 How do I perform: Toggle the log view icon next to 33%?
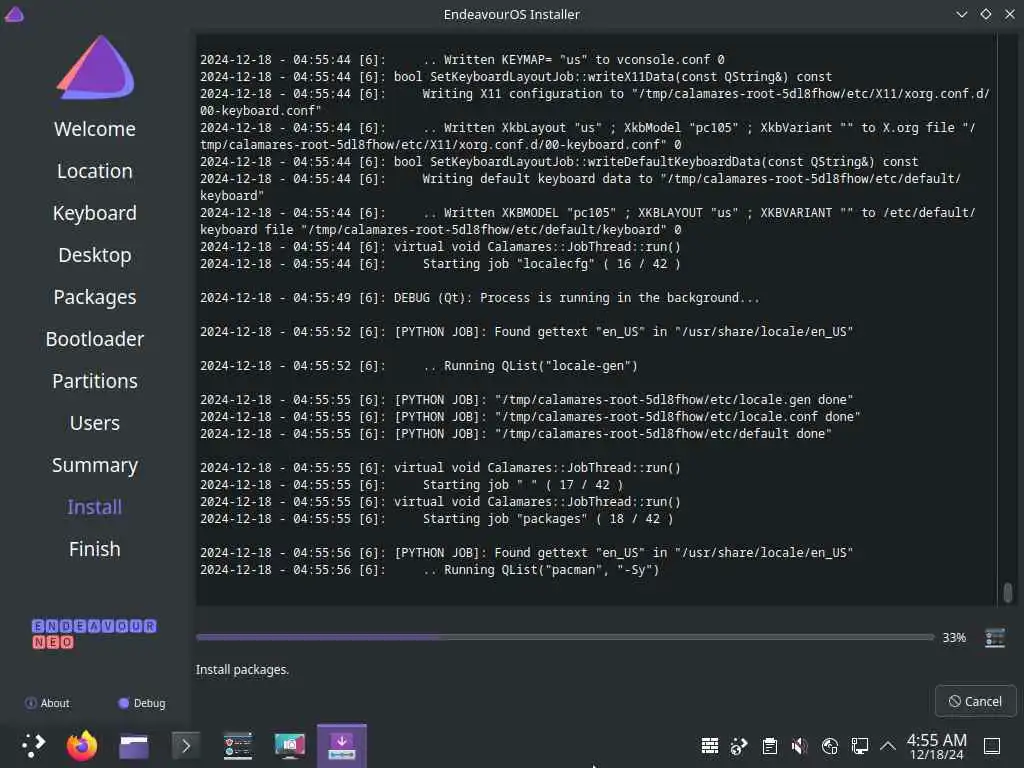(x=995, y=637)
